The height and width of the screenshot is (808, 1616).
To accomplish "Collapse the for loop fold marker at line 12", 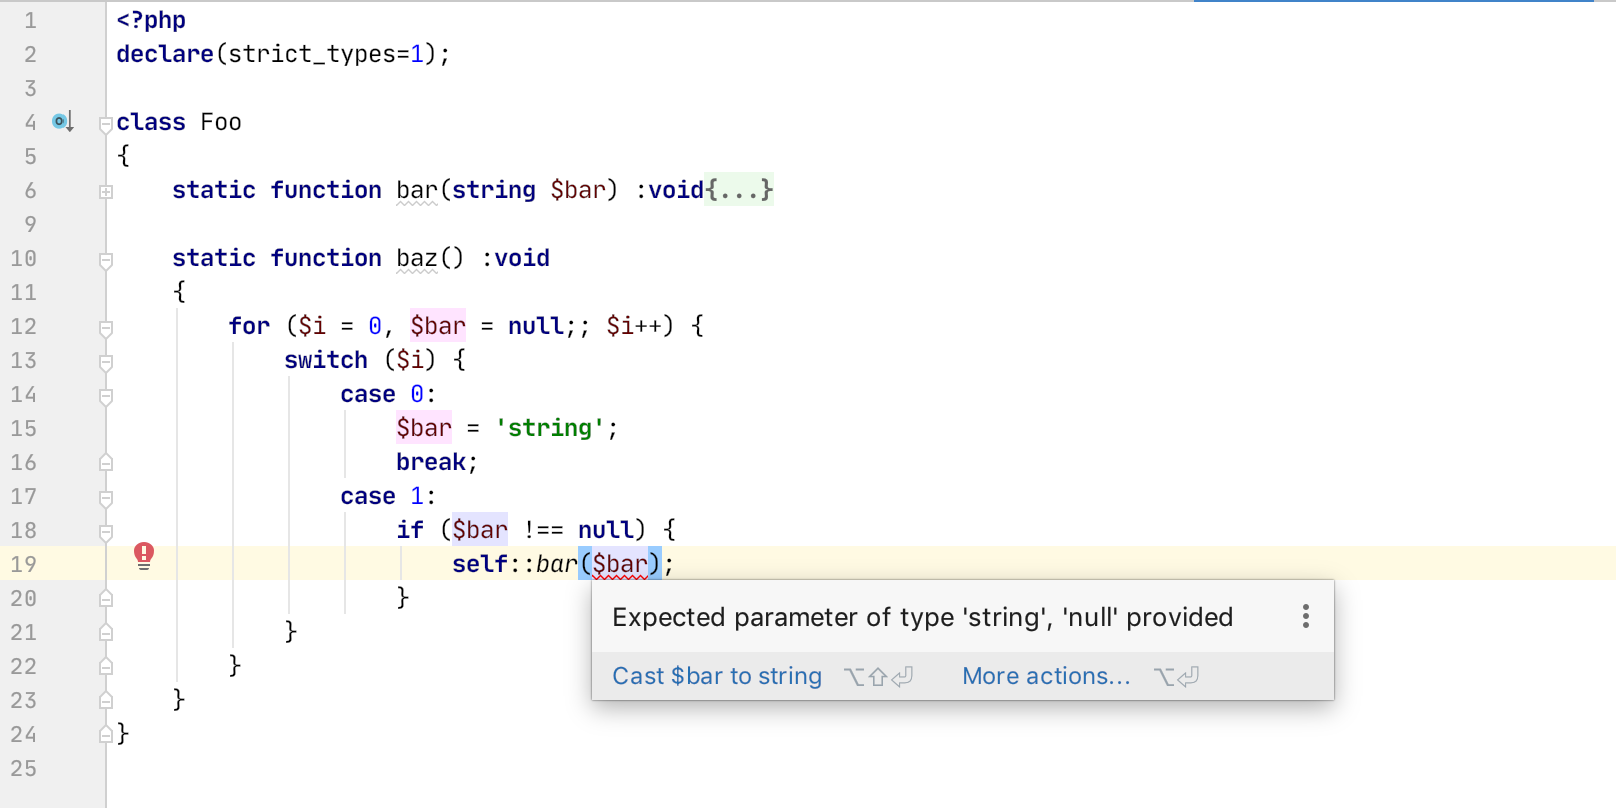I will (106, 328).
